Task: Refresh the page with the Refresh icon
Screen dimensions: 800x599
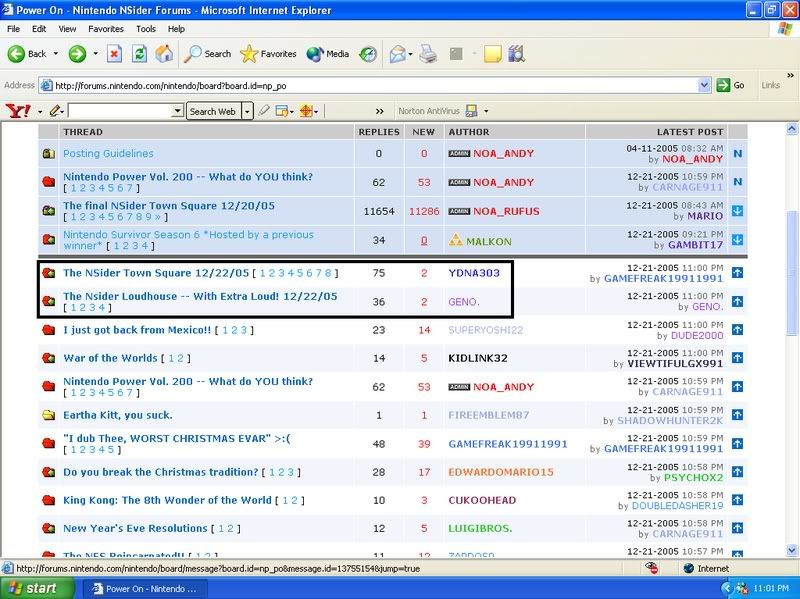Action: [x=139, y=54]
